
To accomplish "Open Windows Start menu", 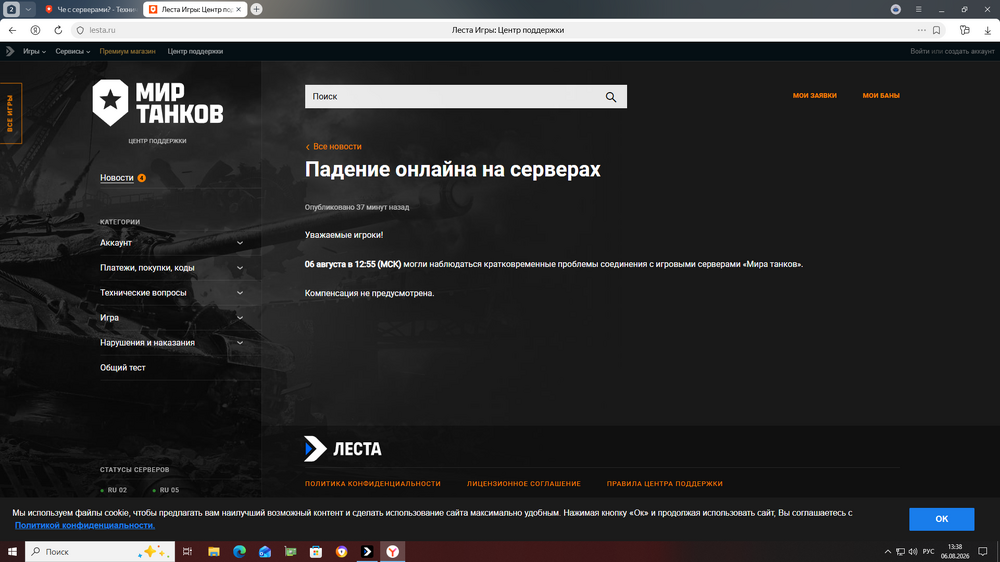I will (x=12, y=551).
